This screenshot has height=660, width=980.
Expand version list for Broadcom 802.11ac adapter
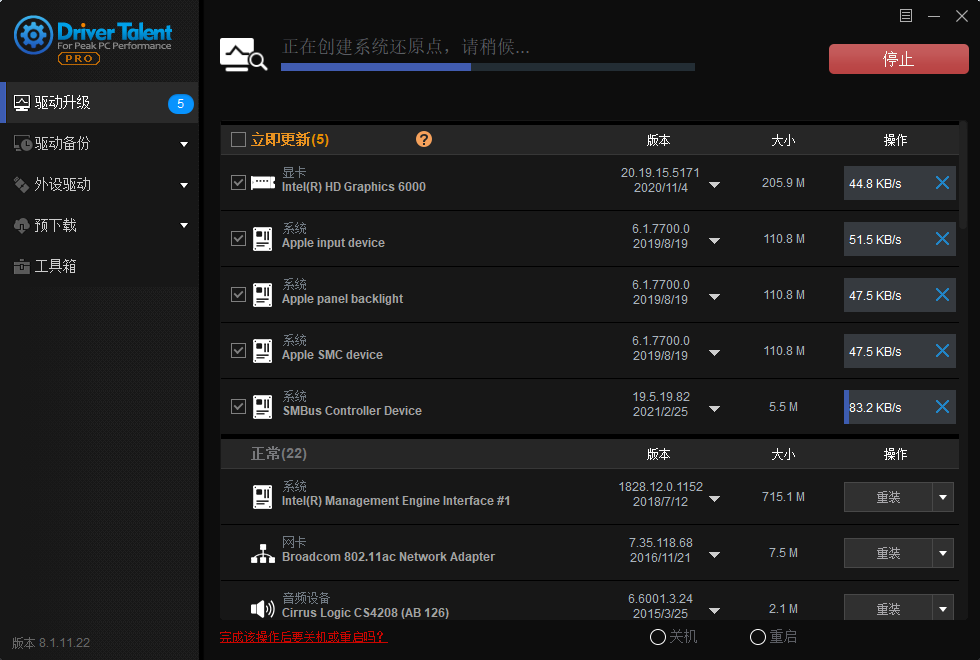click(x=714, y=555)
